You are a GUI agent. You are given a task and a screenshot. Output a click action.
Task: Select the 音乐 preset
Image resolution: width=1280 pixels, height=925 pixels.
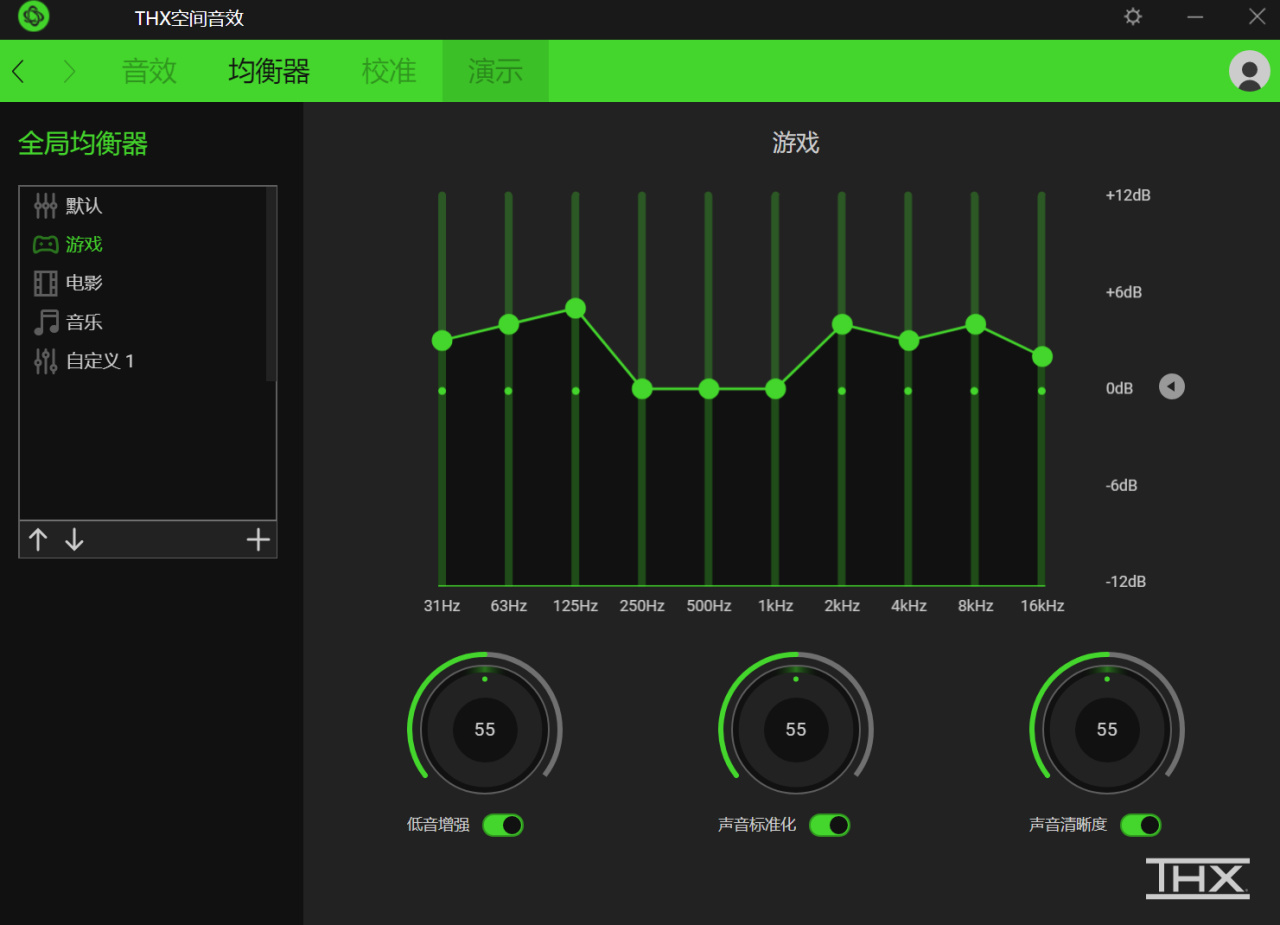(x=143, y=322)
